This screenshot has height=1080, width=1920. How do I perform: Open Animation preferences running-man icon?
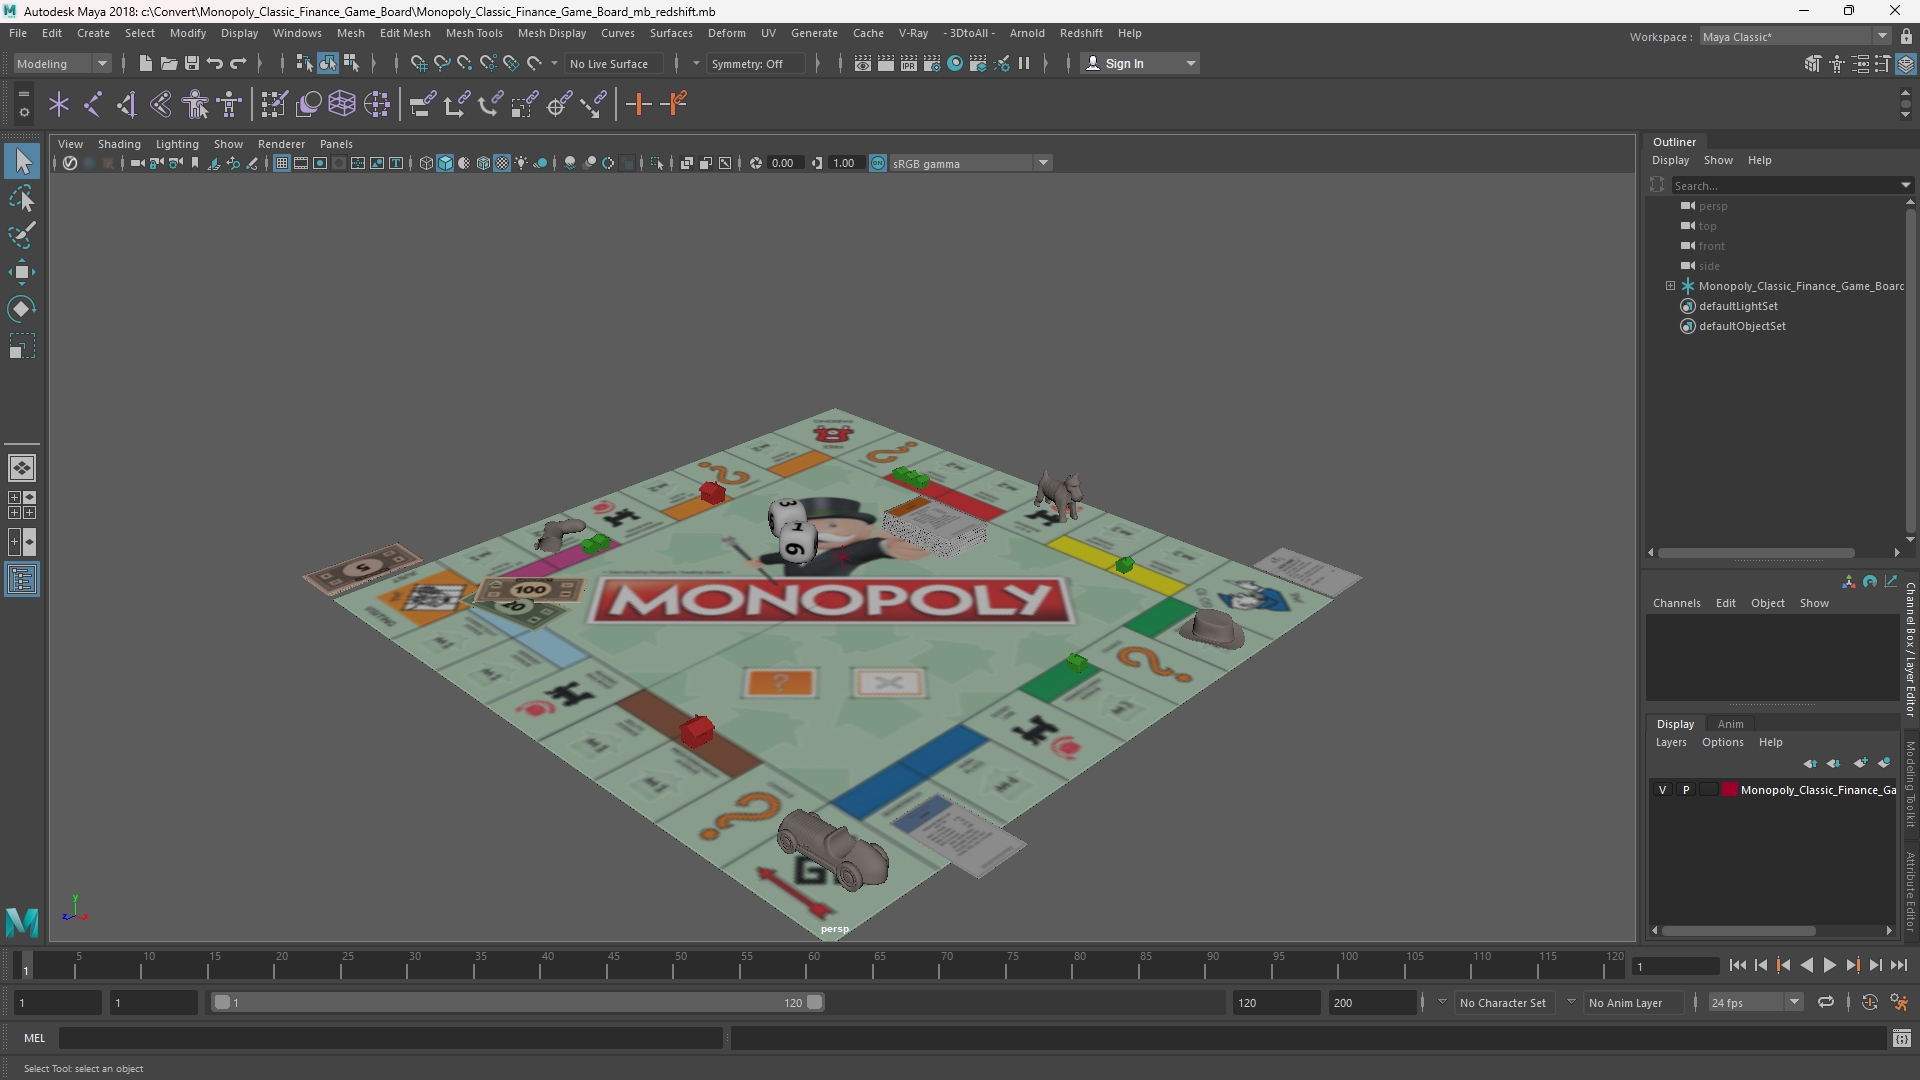[x=1899, y=1002]
